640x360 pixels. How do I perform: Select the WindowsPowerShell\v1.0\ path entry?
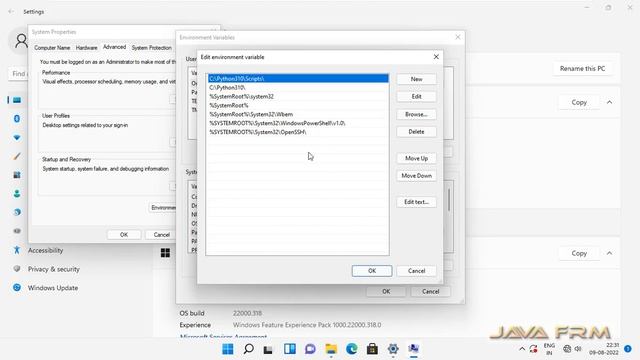(298, 123)
